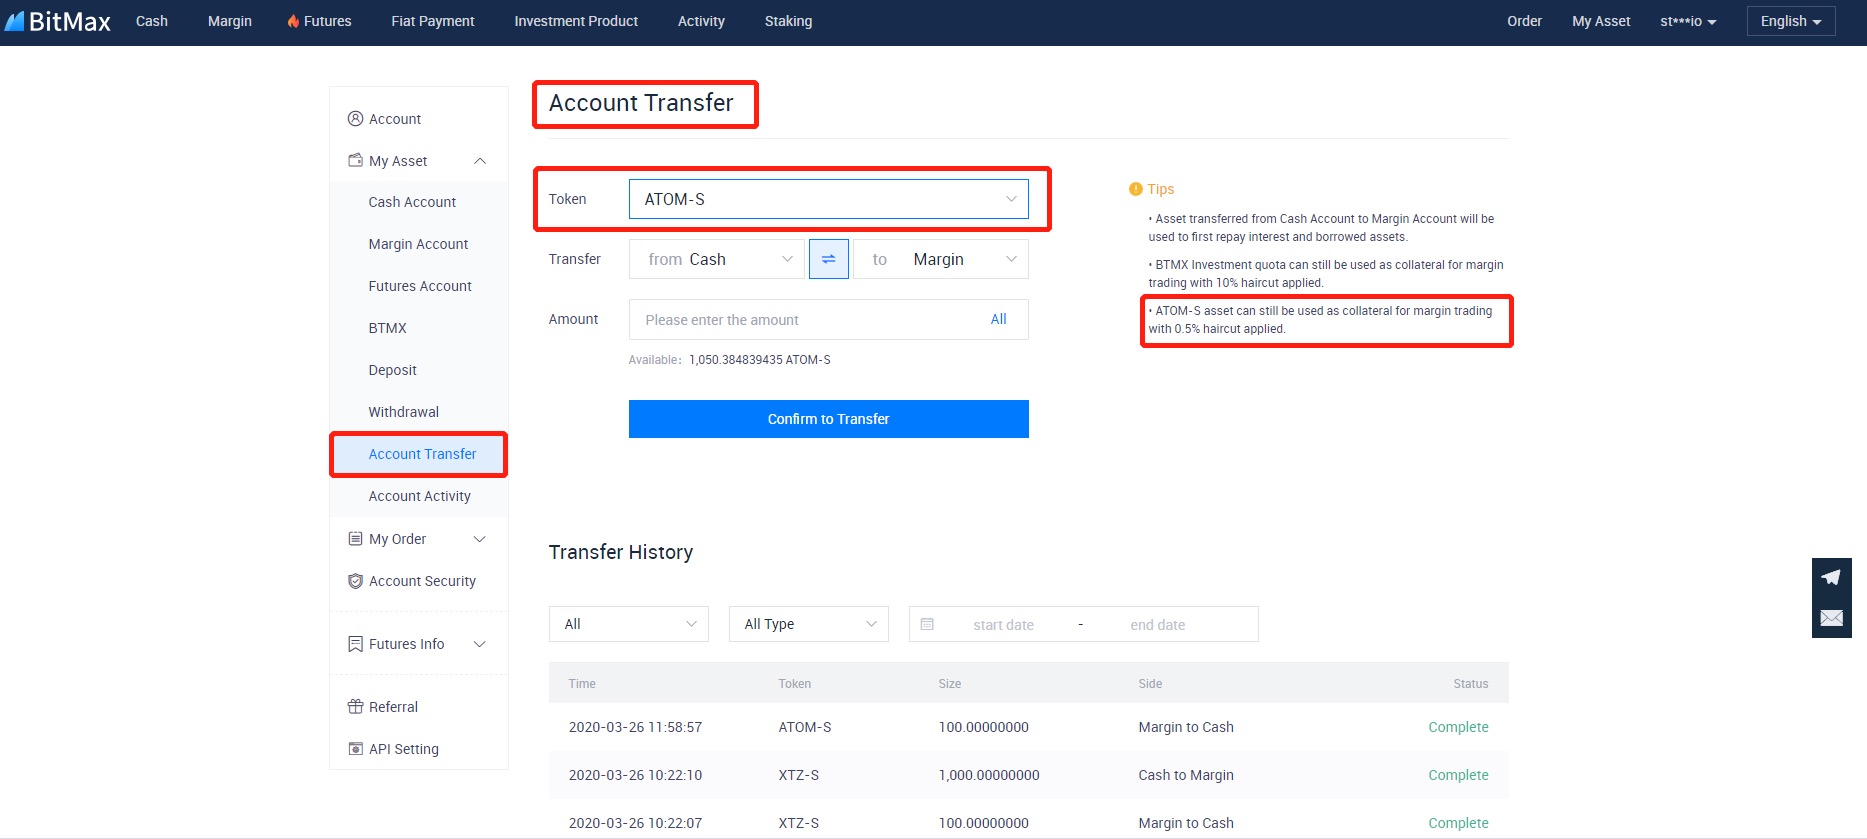Expand the Futures Info section
1867x839 pixels.
pyautogui.click(x=480, y=644)
